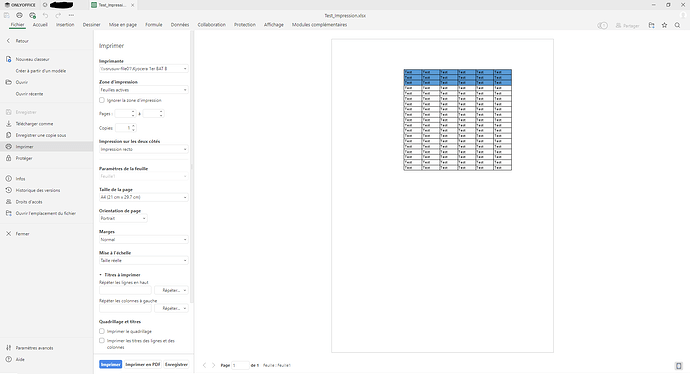This screenshot has width=690, height=374.
Task: Click the Droits d'accès users icon
Action: (x=8, y=202)
